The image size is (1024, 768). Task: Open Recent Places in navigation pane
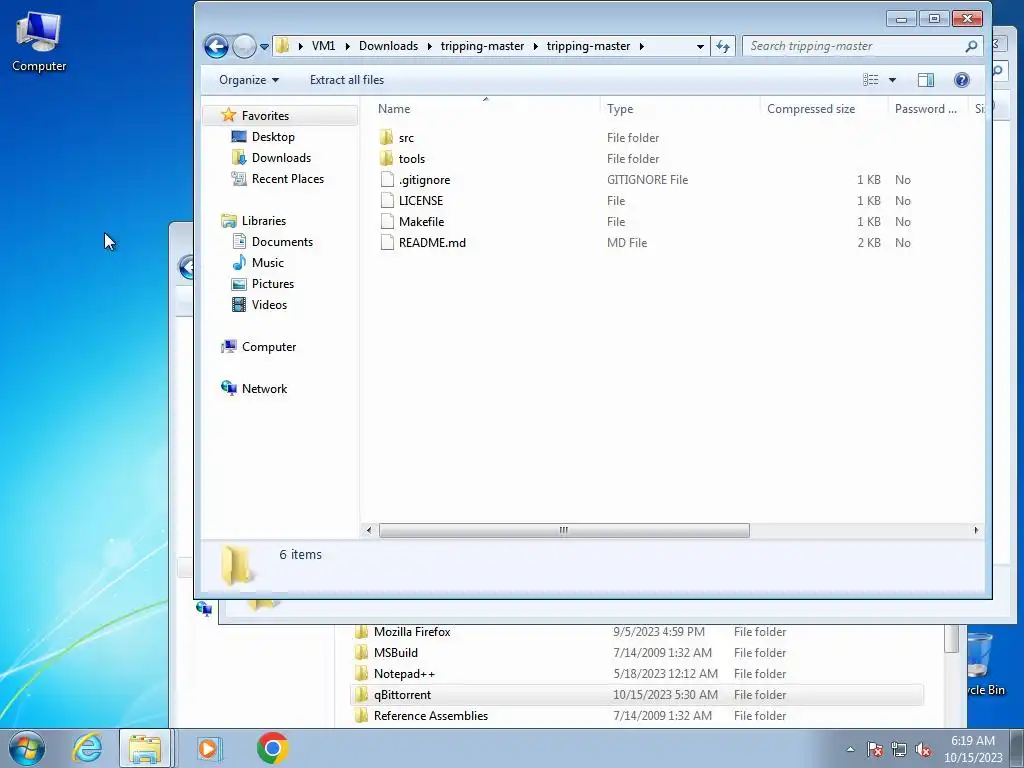point(288,178)
